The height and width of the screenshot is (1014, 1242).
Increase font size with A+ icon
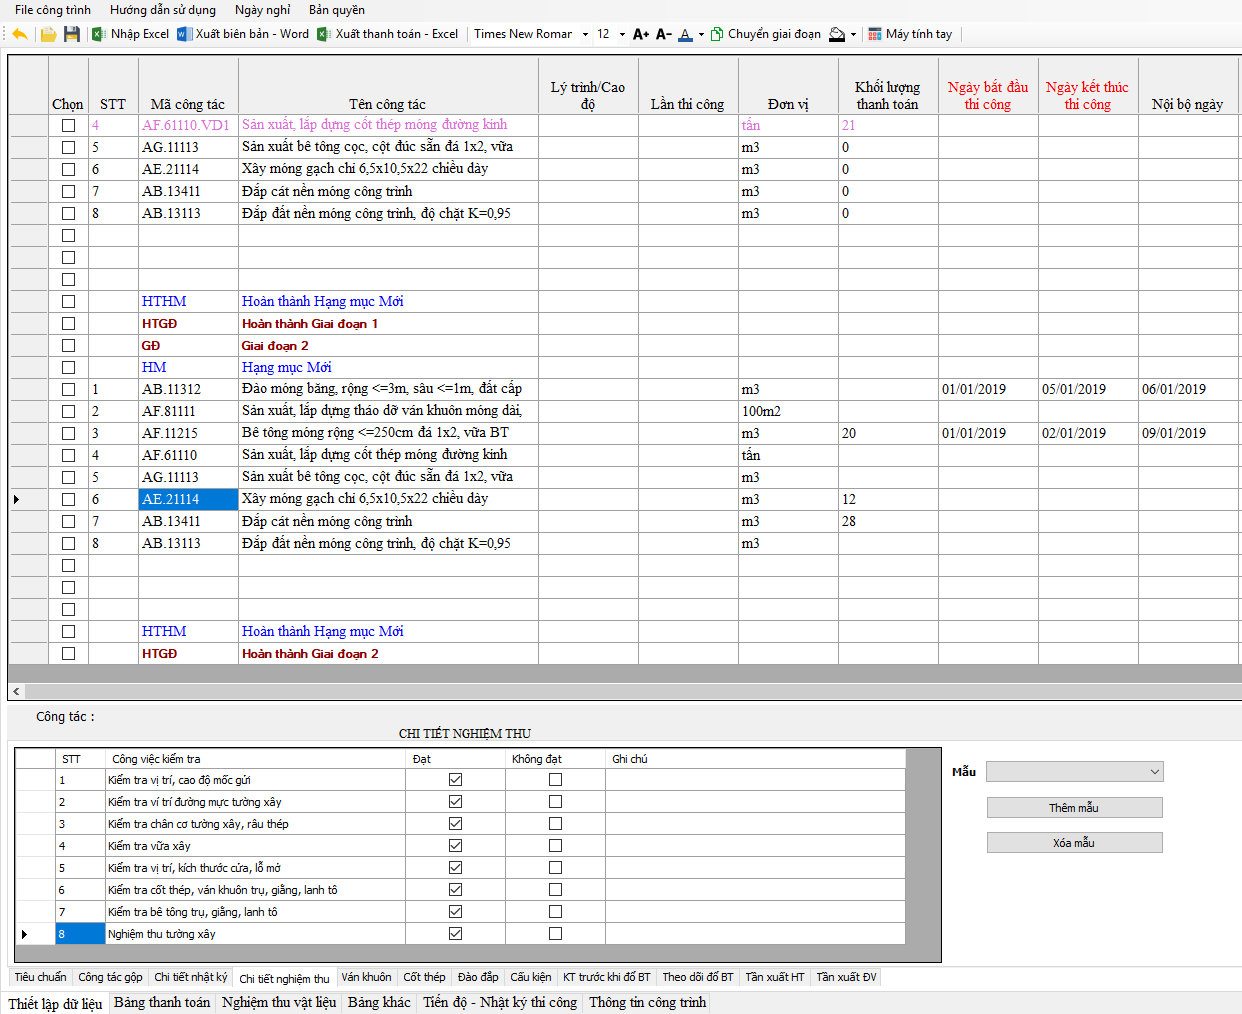641,34
